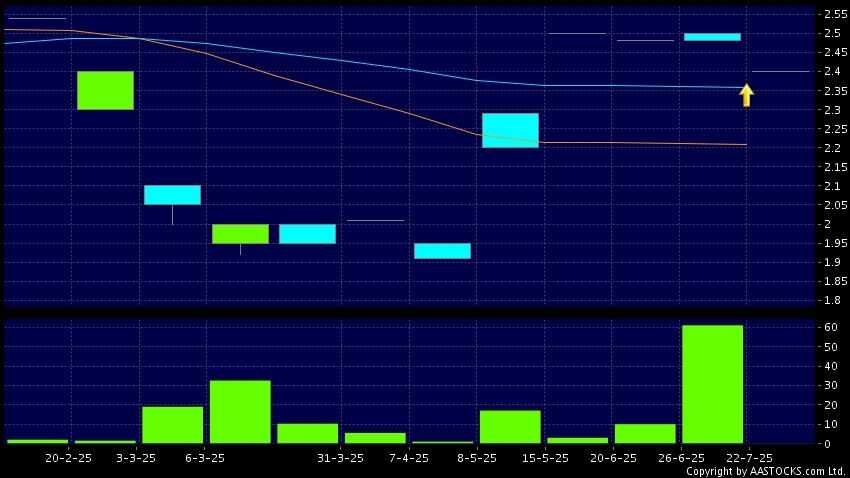Click date label 6-3-25
The width and height of the screenshot is (850, 478).
[x=204, y=458]
